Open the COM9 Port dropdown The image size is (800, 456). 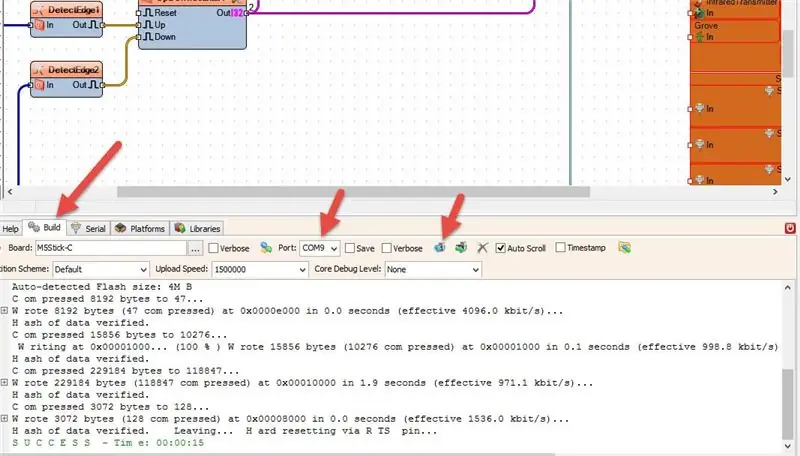[x=319, y=248]
